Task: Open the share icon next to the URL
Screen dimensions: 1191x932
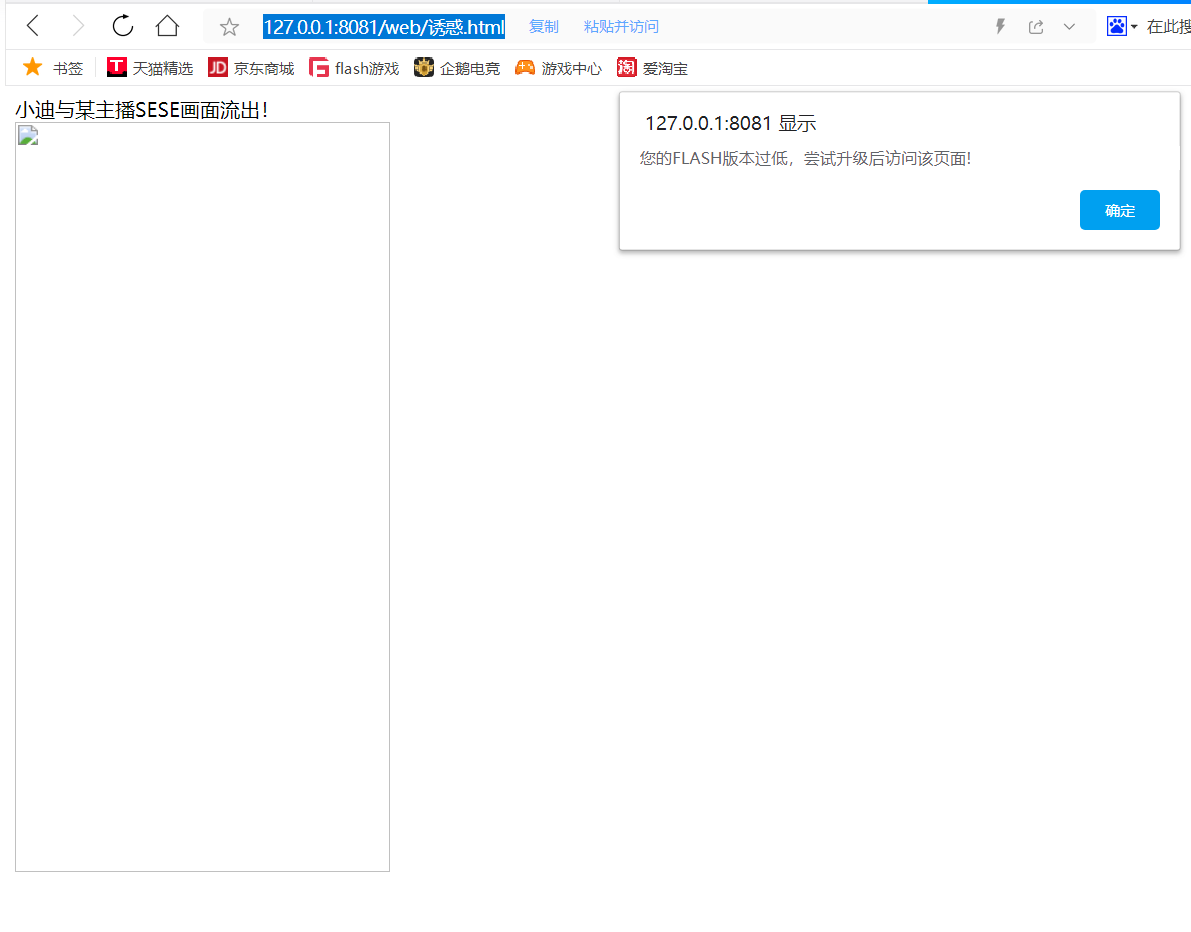Action: (1036, 26)
